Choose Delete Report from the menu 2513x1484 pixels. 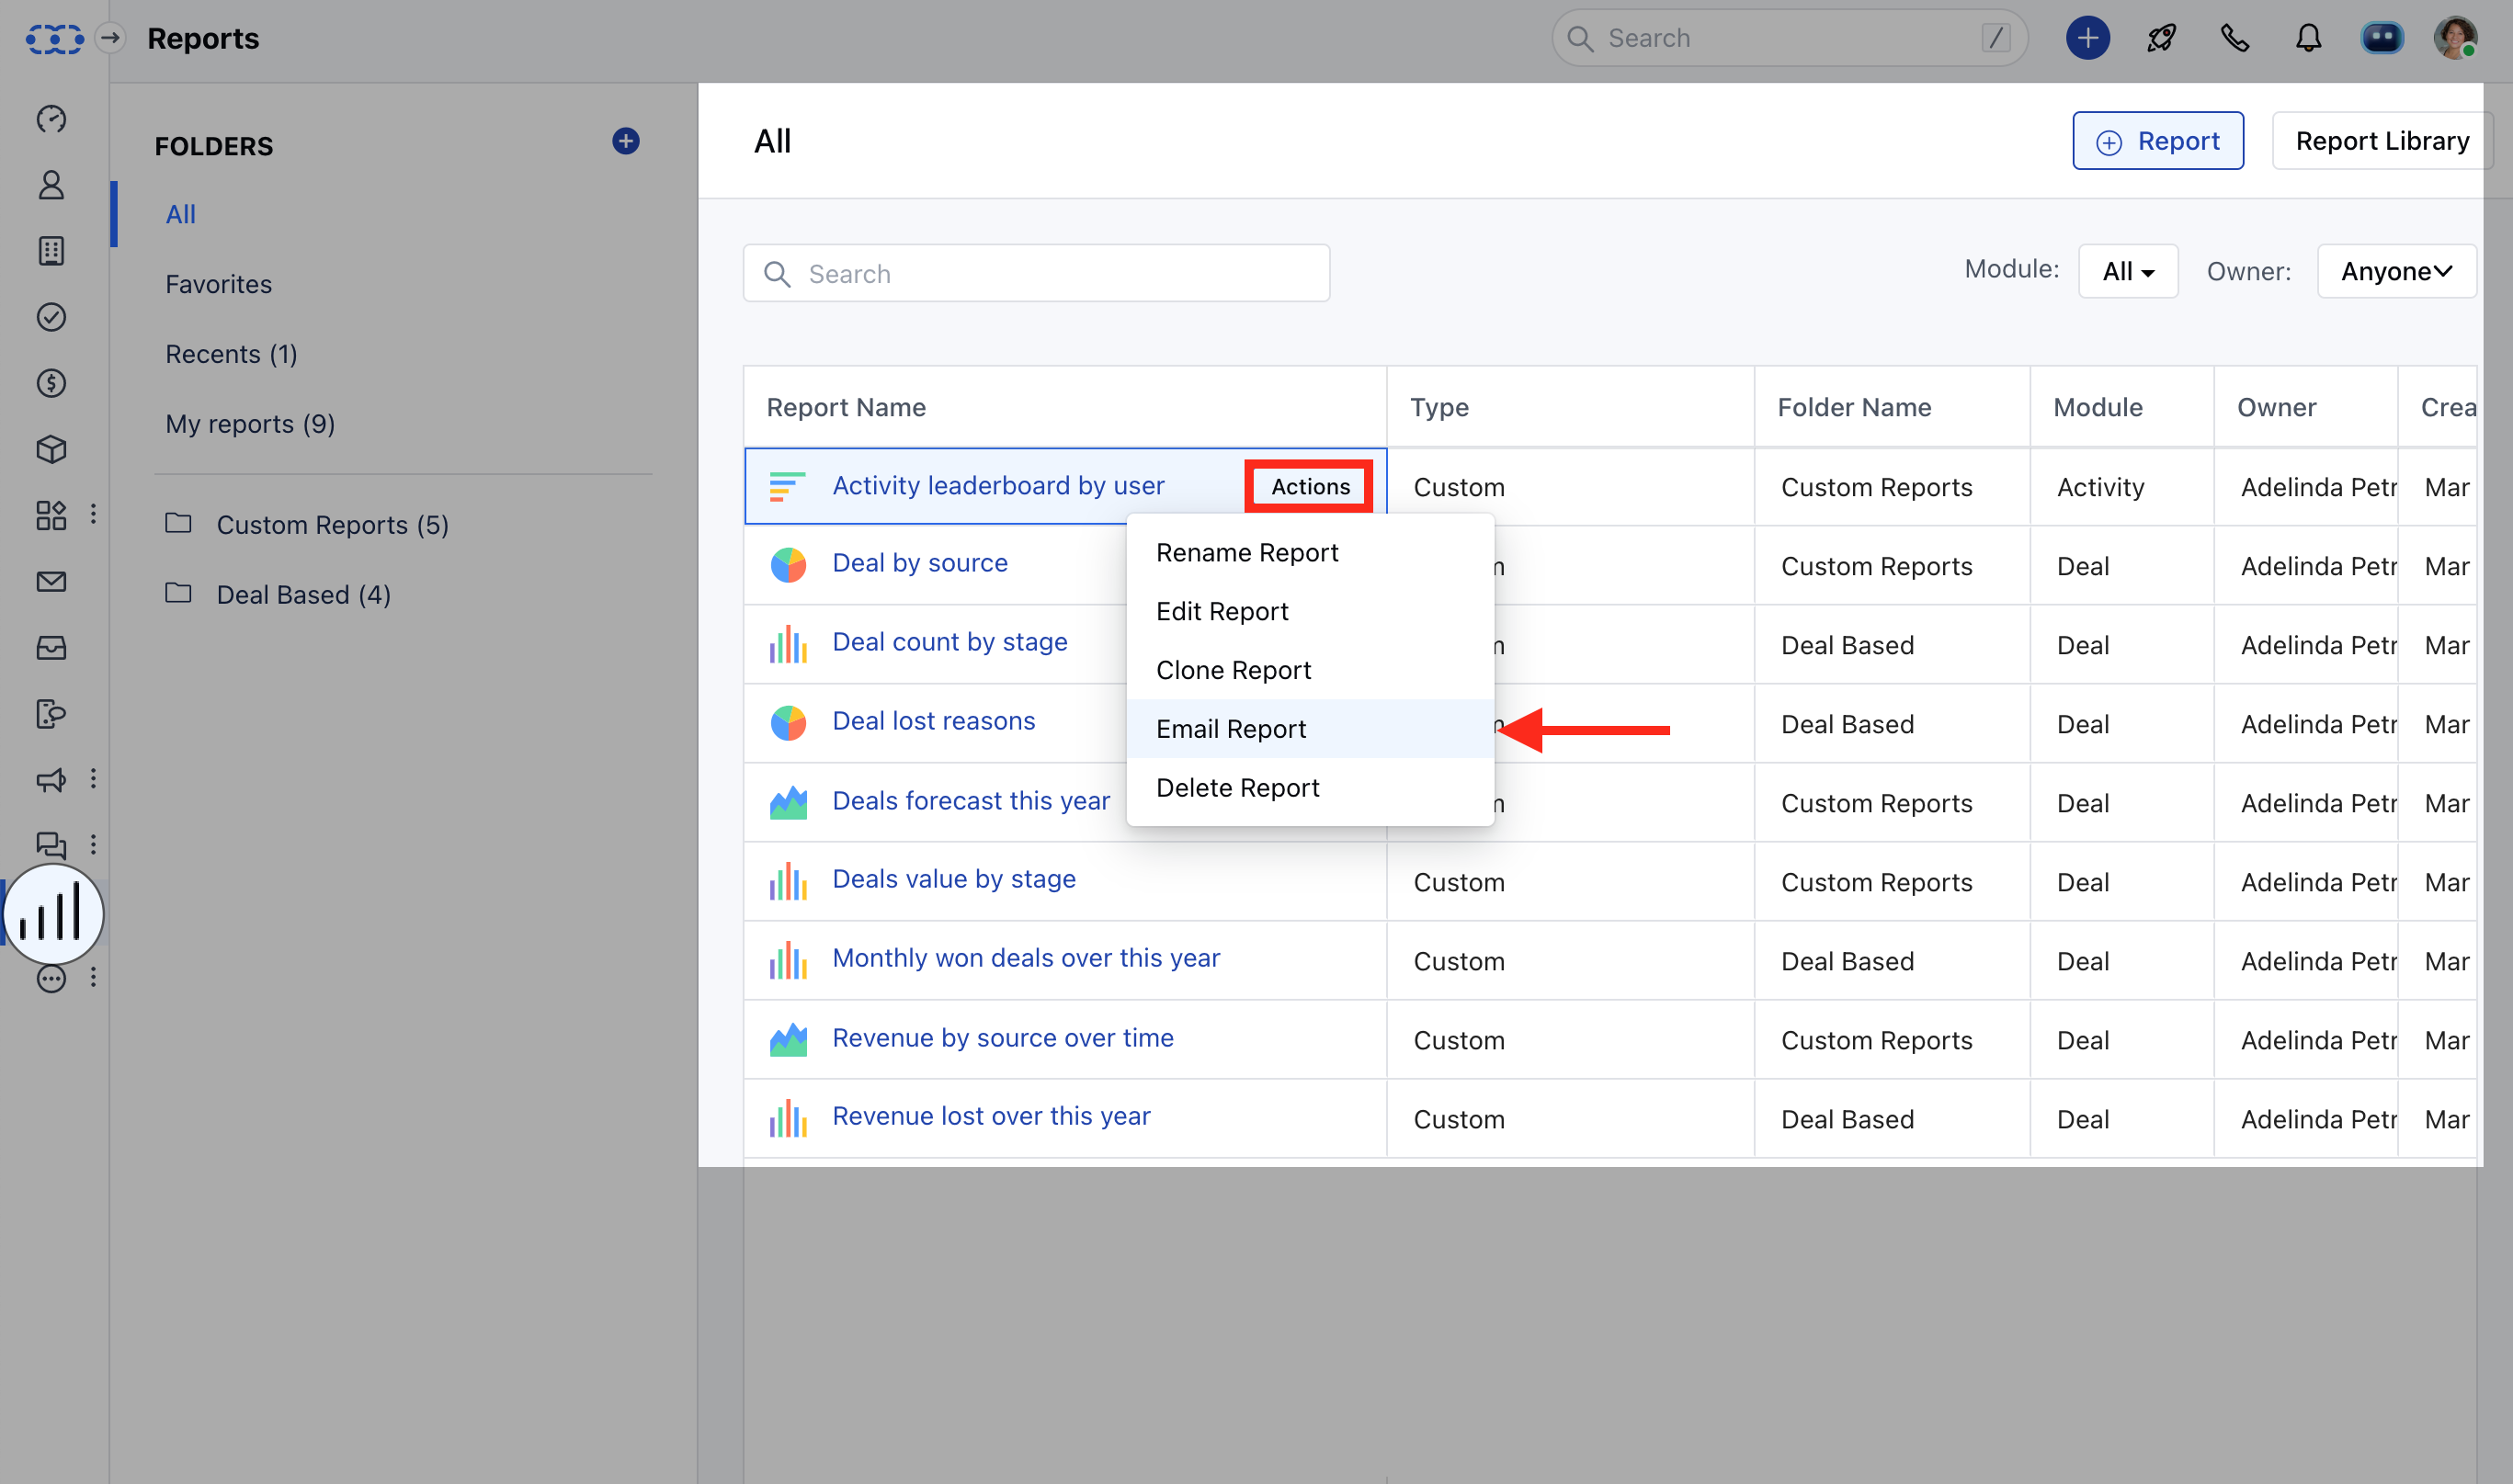coord(1310,788)
